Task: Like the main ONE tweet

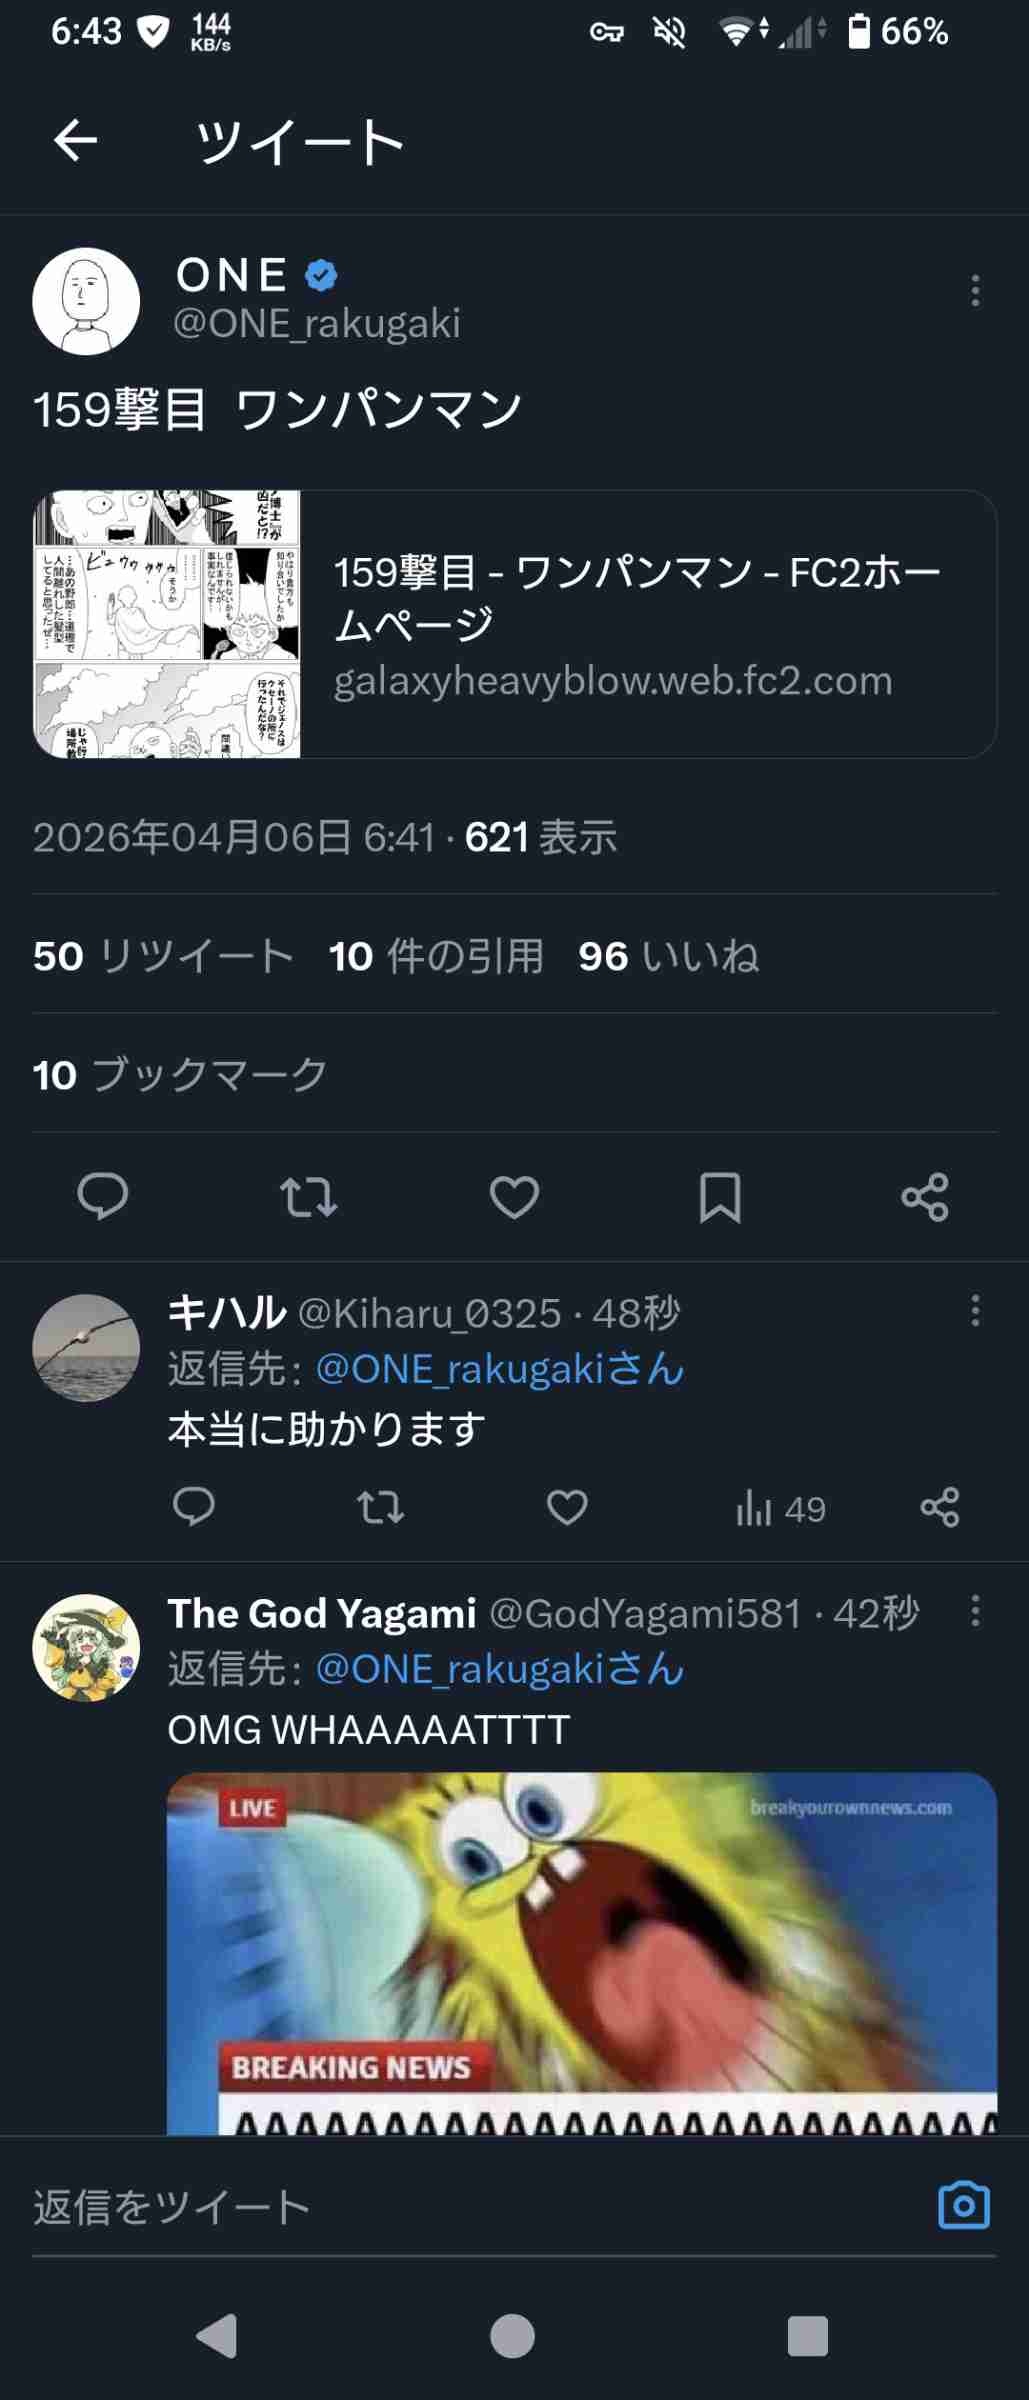Action: (x=514, y=1197)
